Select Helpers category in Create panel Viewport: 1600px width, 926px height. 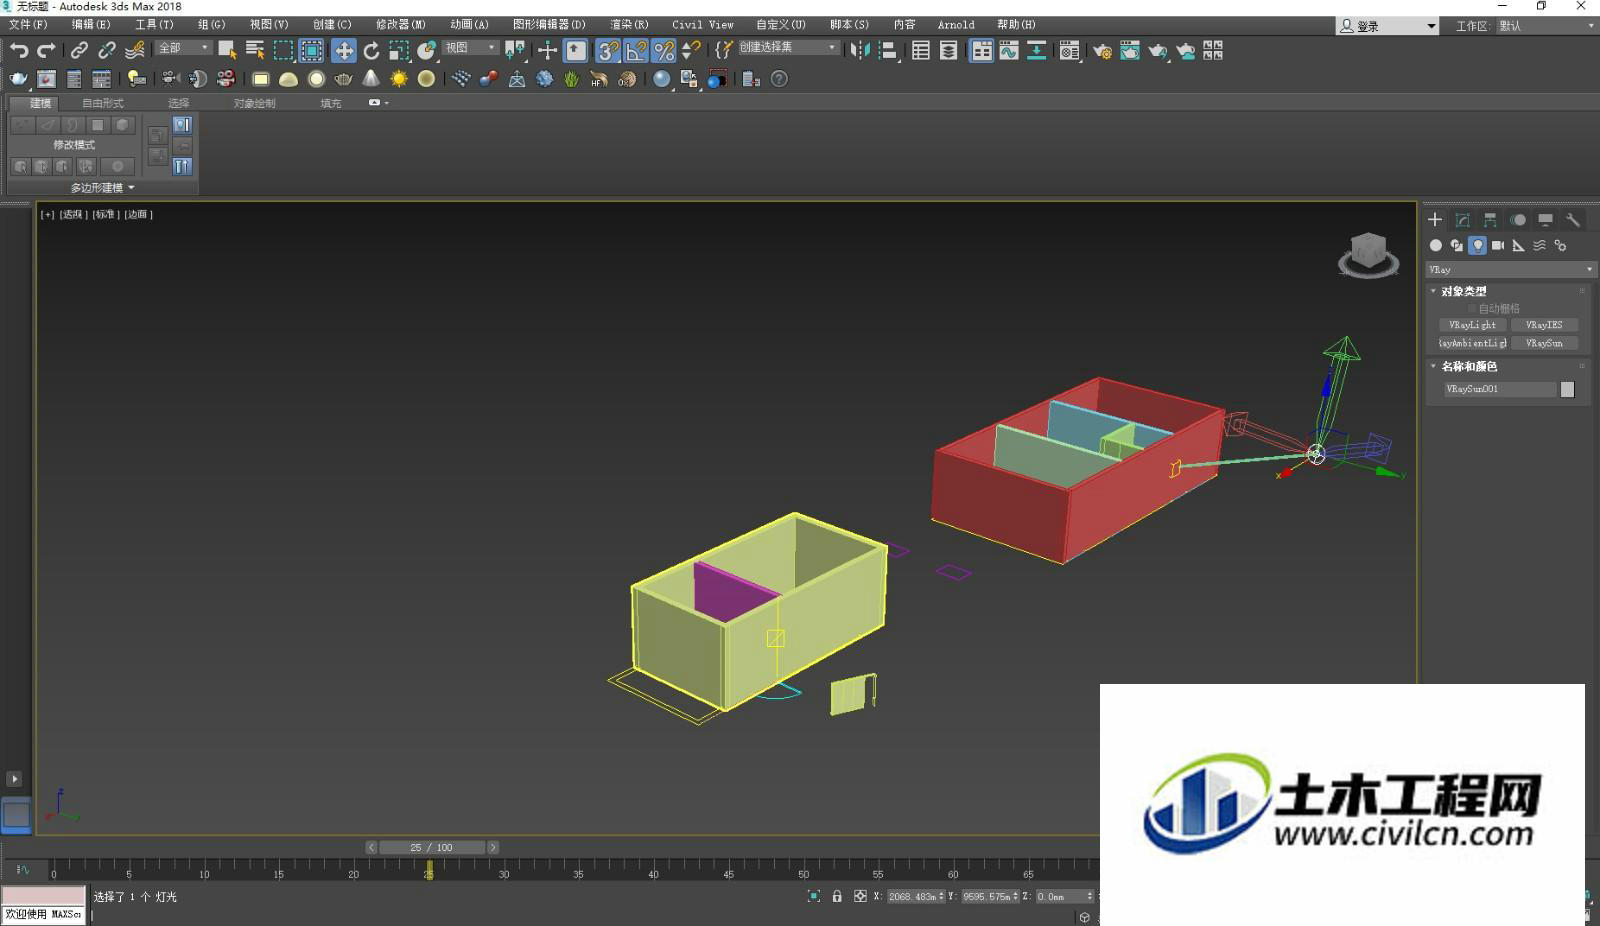1519,245
